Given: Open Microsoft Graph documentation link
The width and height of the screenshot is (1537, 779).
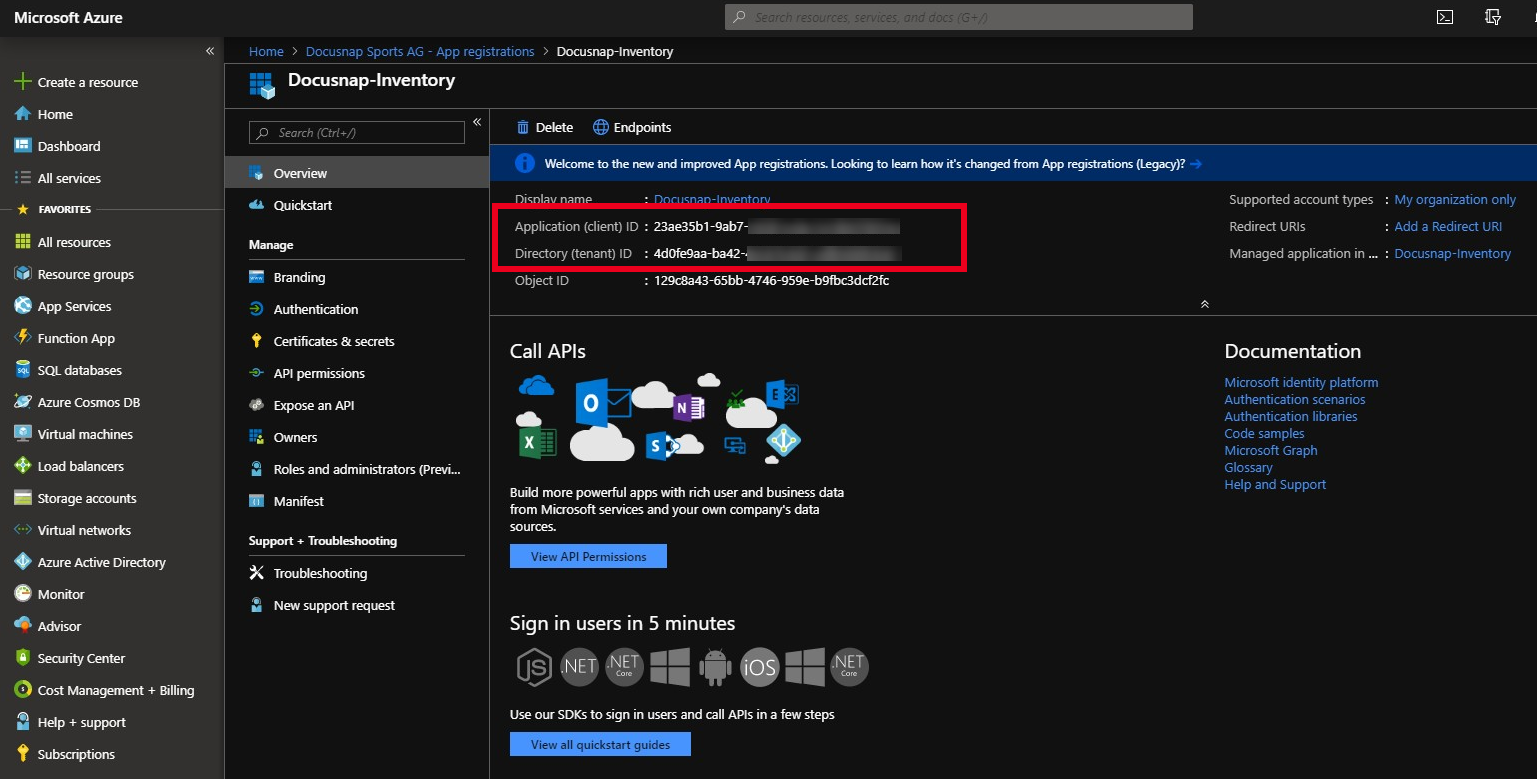Looking at the screenshot, I should 1270,450.
